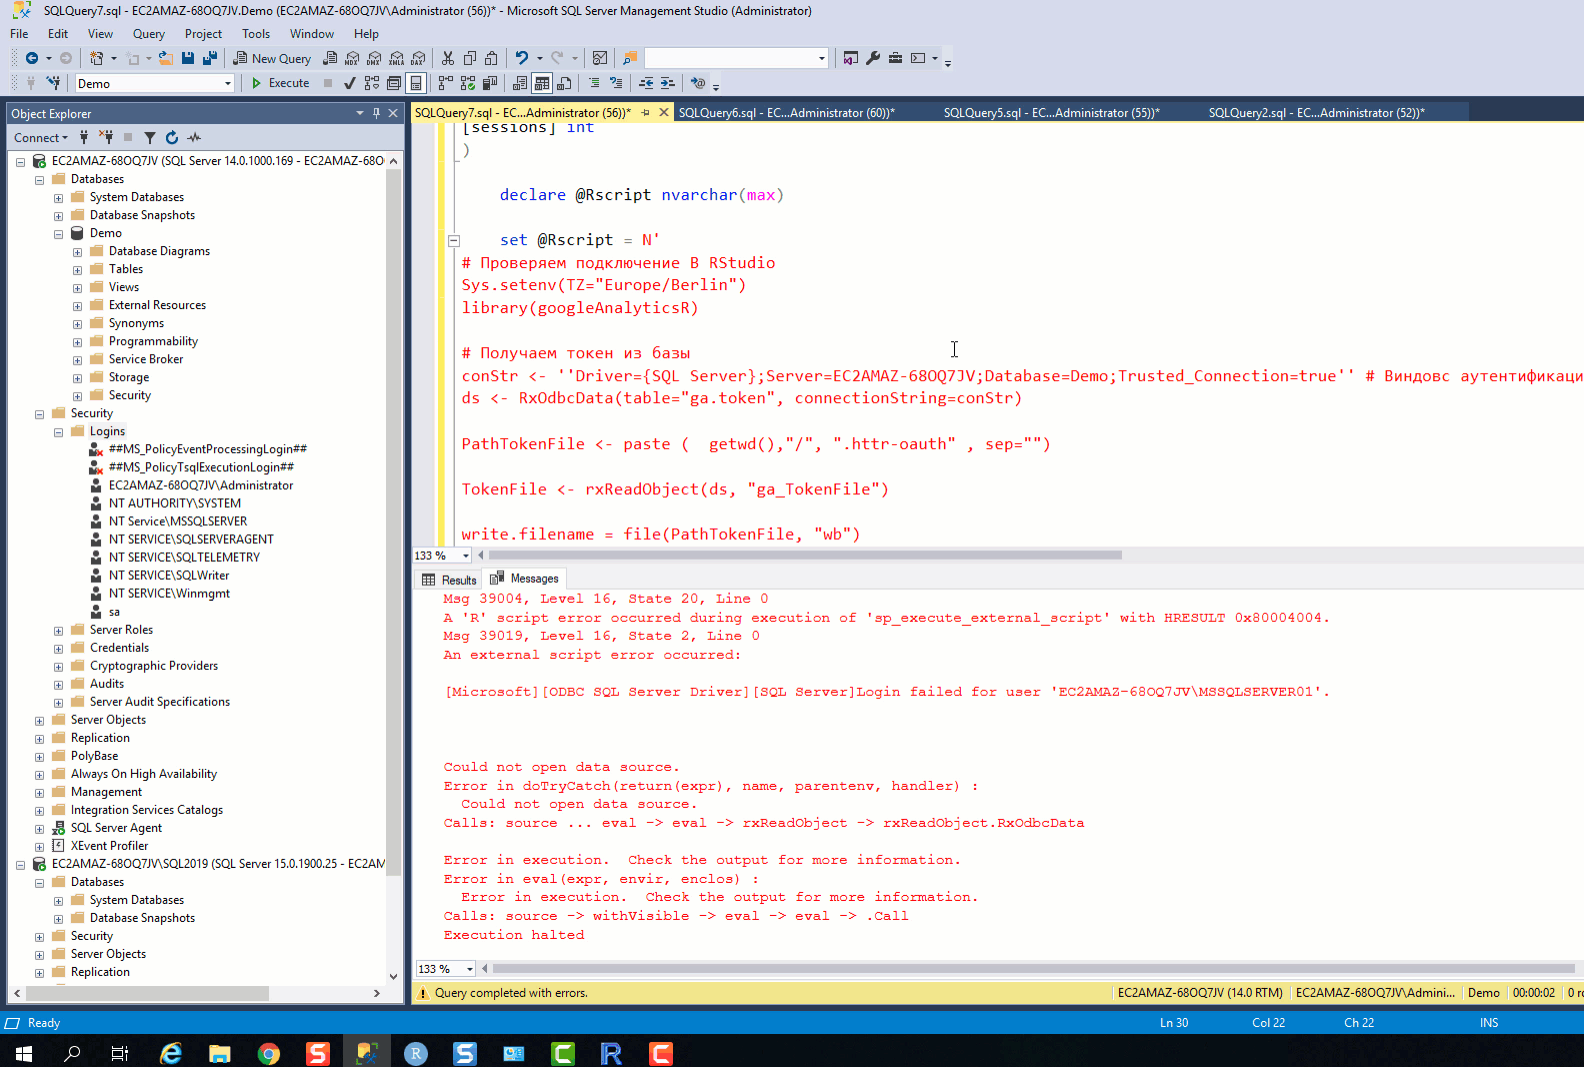Viewport: 1584px width, 1067px height.
Task: Open the find combo box dropdown arrow
Action: pos(822,58)
